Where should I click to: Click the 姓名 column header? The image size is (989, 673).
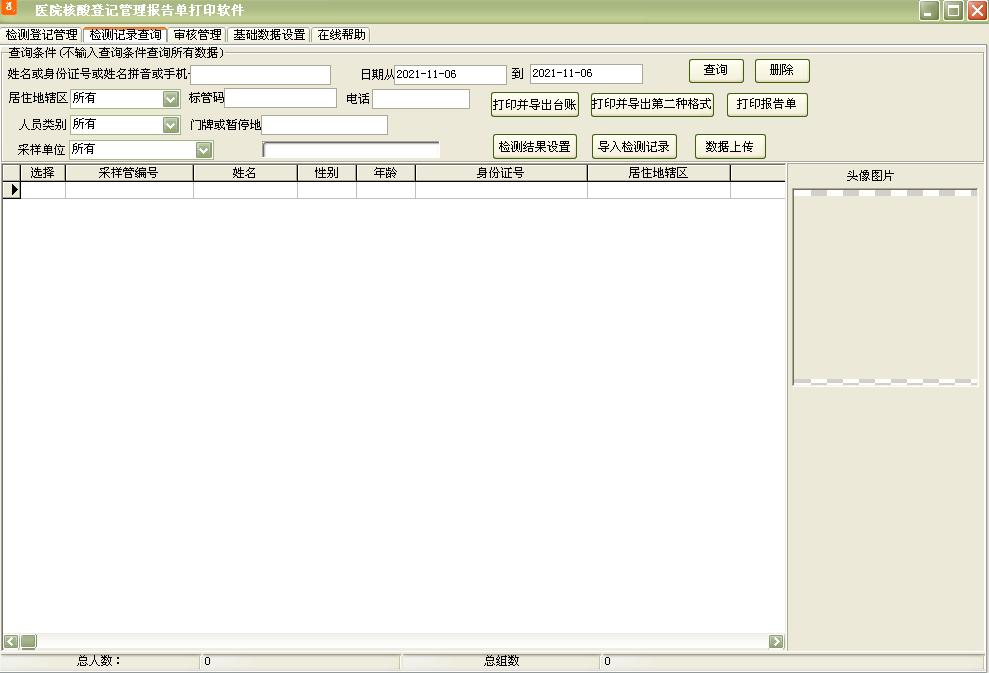click(x=245, y=173)
